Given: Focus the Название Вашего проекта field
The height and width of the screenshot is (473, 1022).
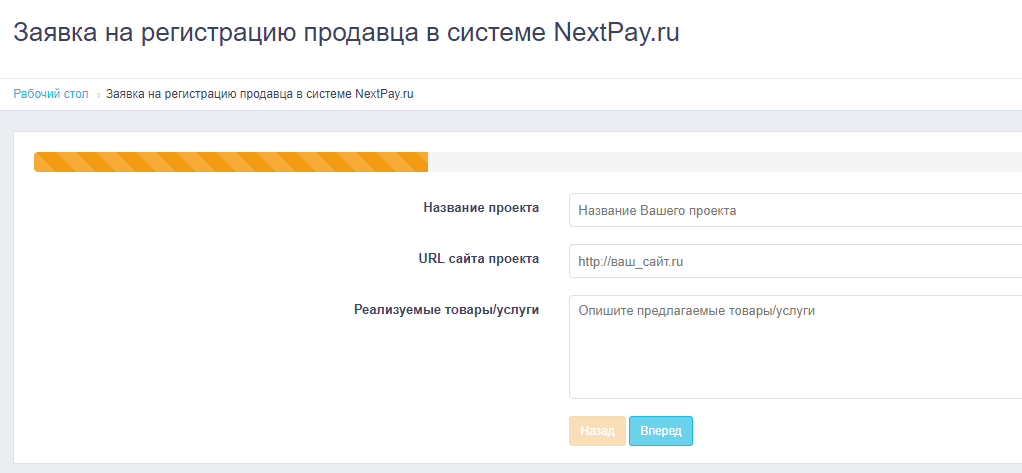Looking at the screenshot, I should point(795,210).
